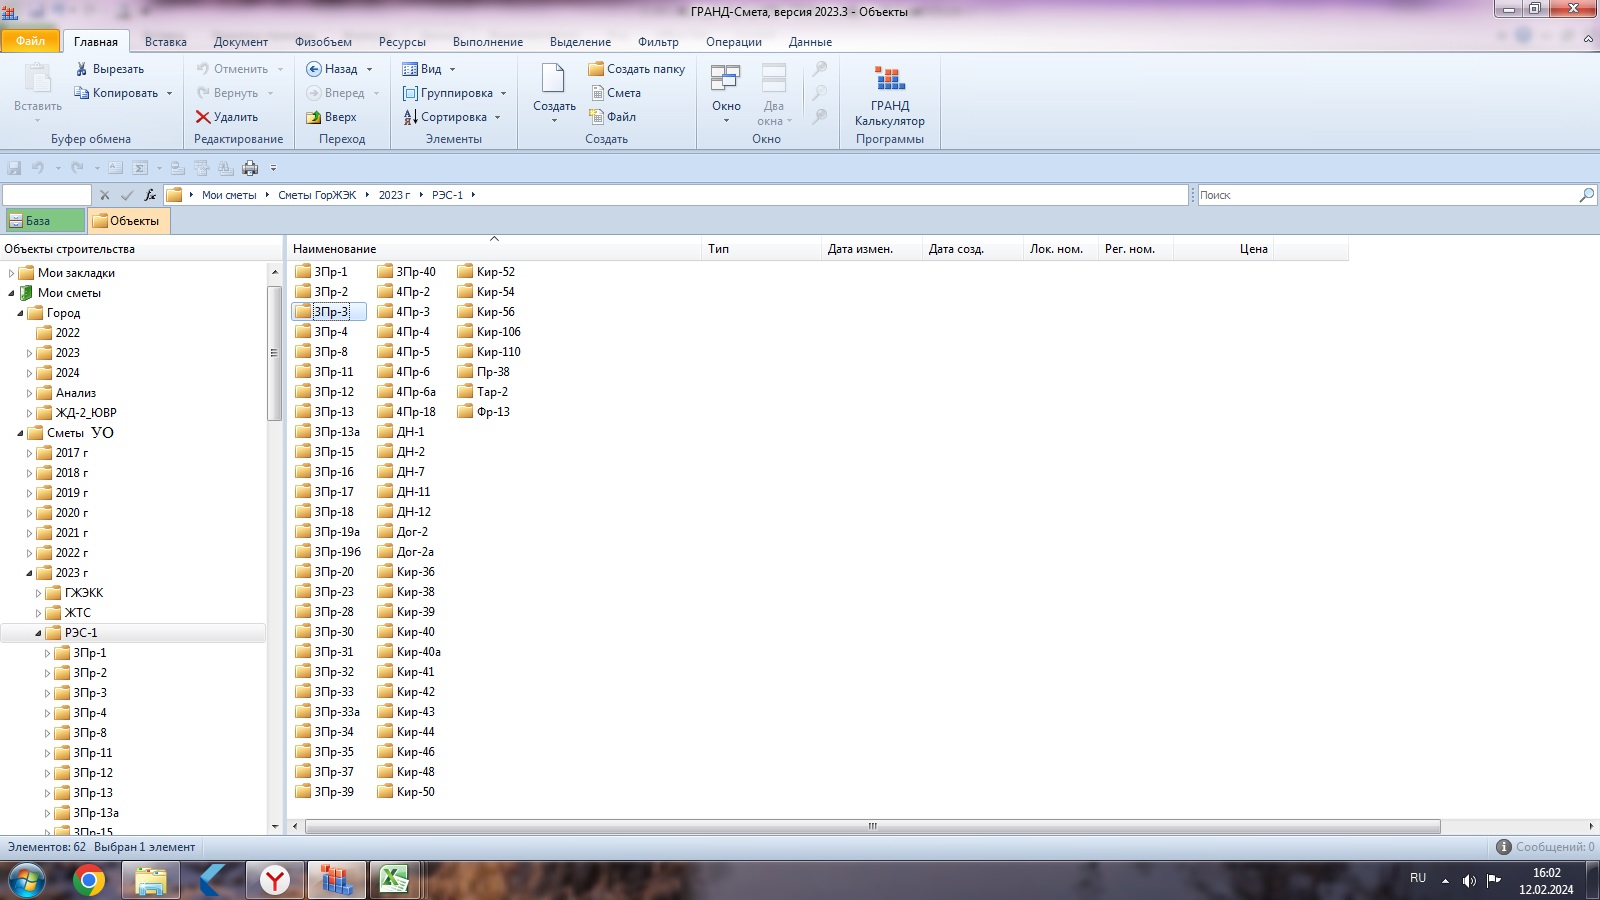Click the Удалить red X button

[x=227, y=117]
